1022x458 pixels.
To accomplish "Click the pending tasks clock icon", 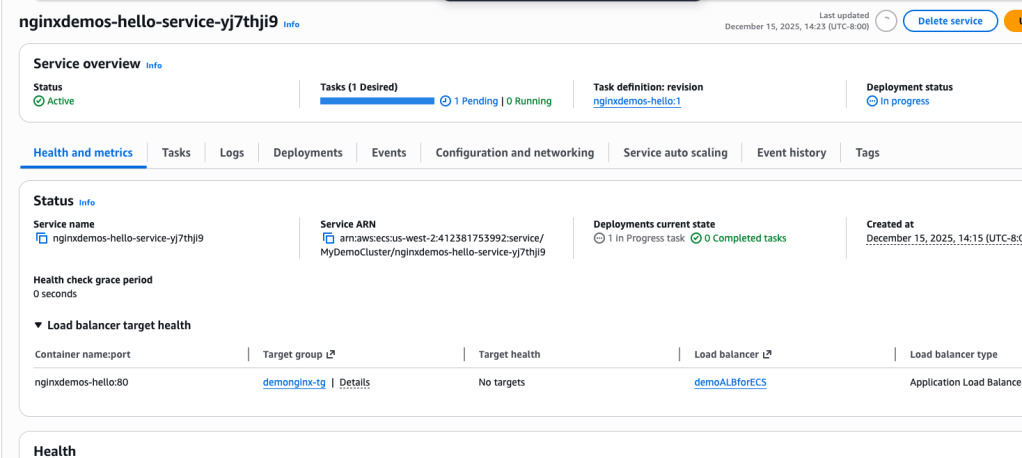I will [445, 101].
